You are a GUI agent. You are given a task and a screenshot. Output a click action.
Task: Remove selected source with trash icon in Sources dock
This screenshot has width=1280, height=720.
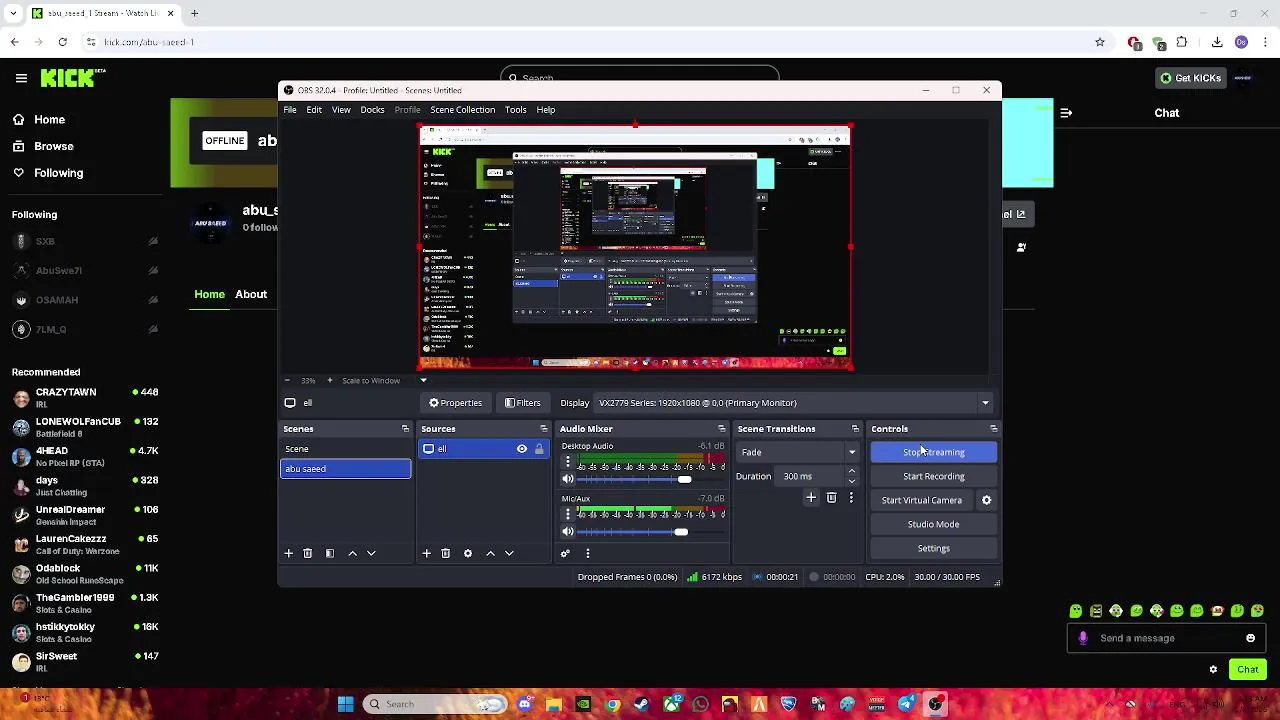coord(446,553)
